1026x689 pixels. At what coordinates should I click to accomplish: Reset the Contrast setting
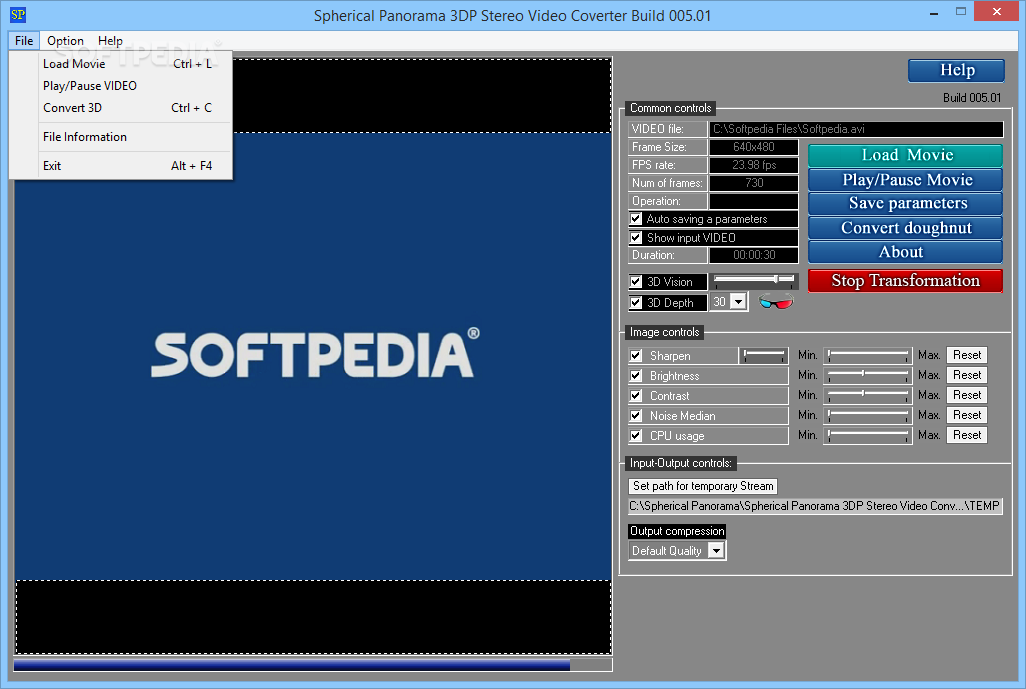point(966,395)
